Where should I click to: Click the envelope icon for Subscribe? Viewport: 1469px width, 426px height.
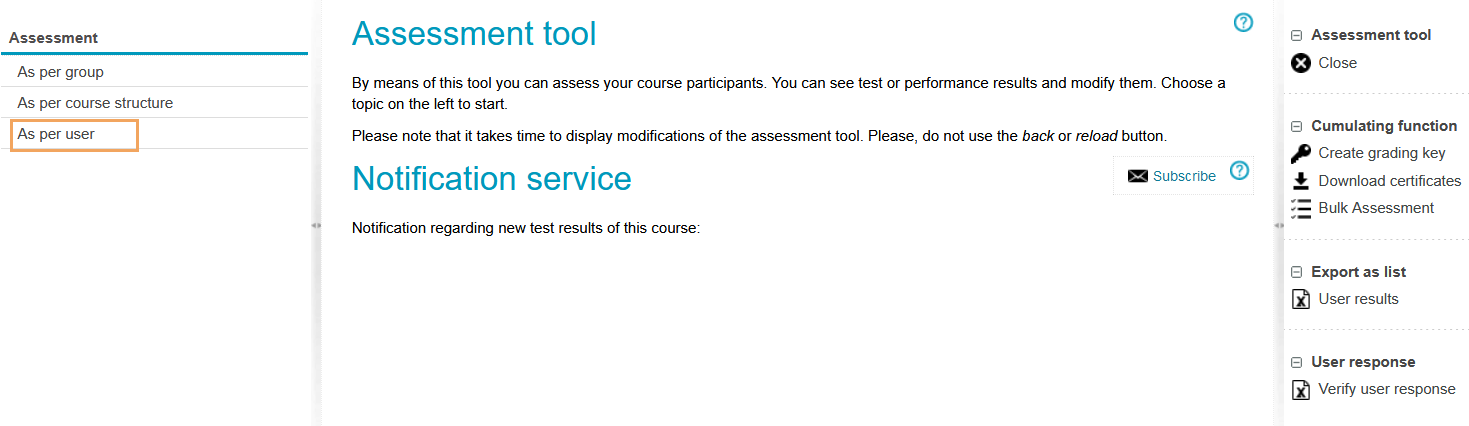pos(1137,176)
